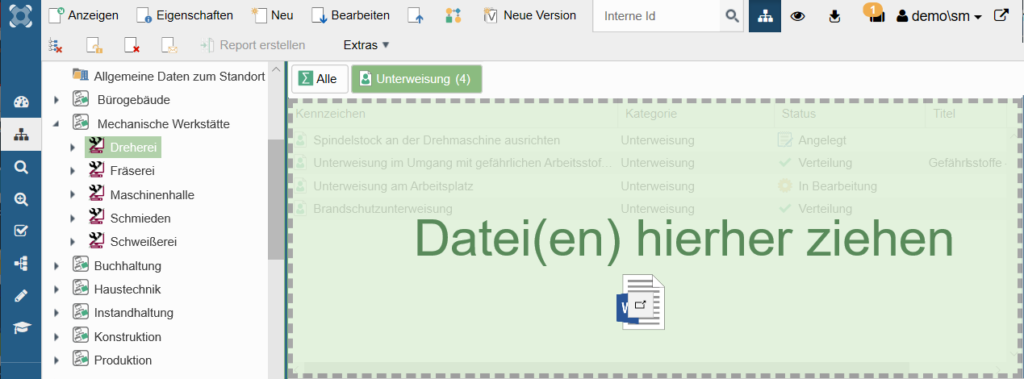Click the workflow diagram icon in toolbar

(x=453, y=16)
